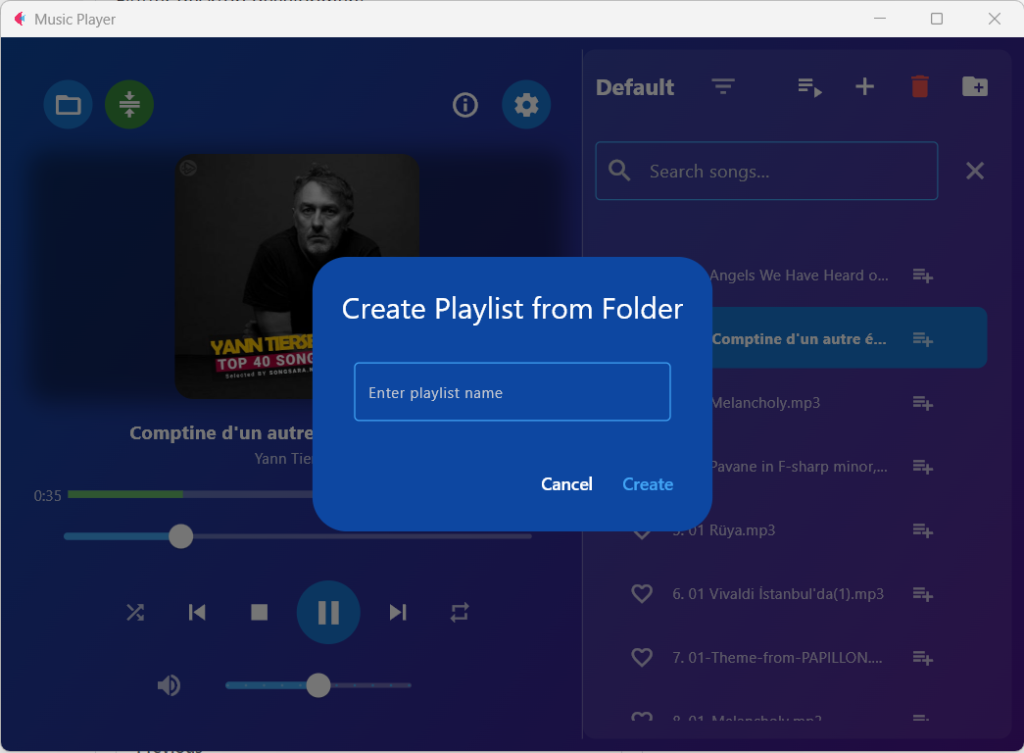
Task: Toggle shuffle playback
Action: coord(135,612)
